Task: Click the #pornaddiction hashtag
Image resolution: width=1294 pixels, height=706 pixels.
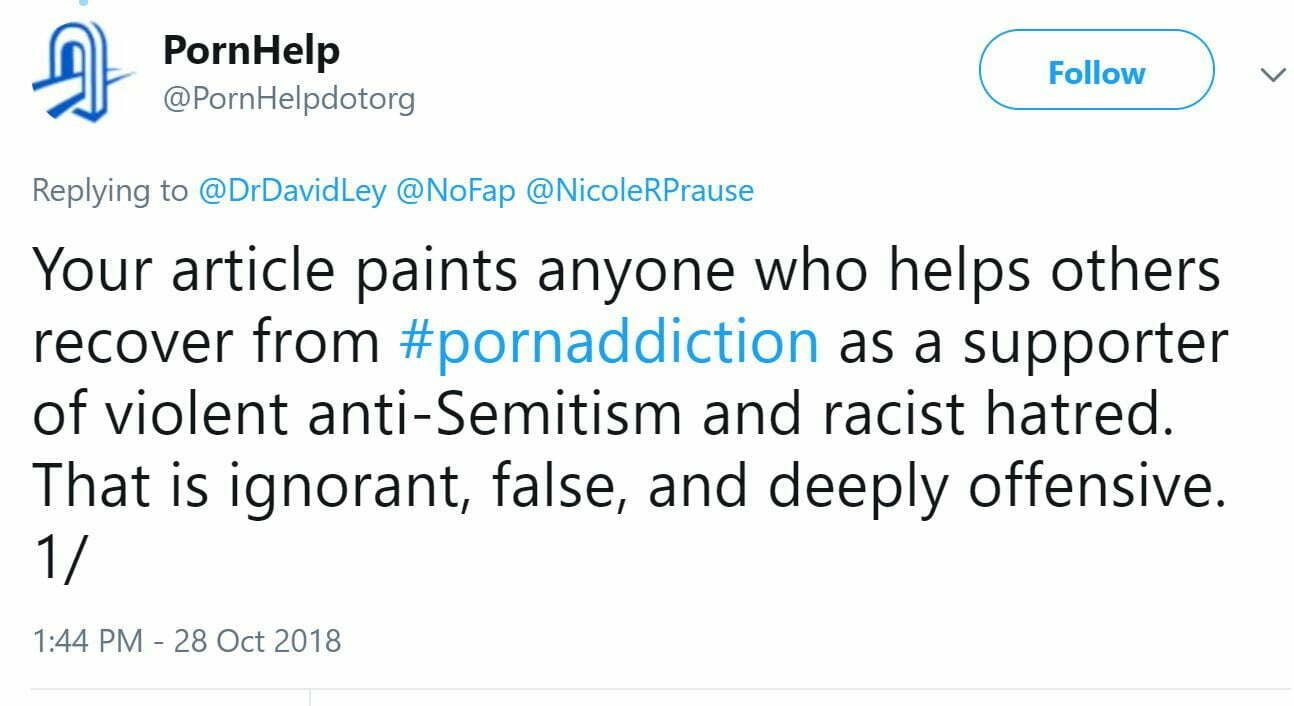Action: point(608,342)
